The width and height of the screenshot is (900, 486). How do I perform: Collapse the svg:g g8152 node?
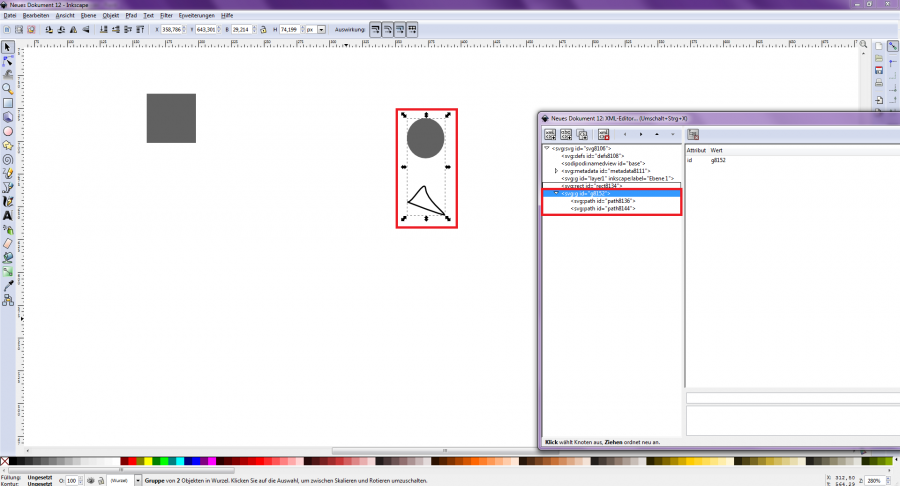pos(556,193)
